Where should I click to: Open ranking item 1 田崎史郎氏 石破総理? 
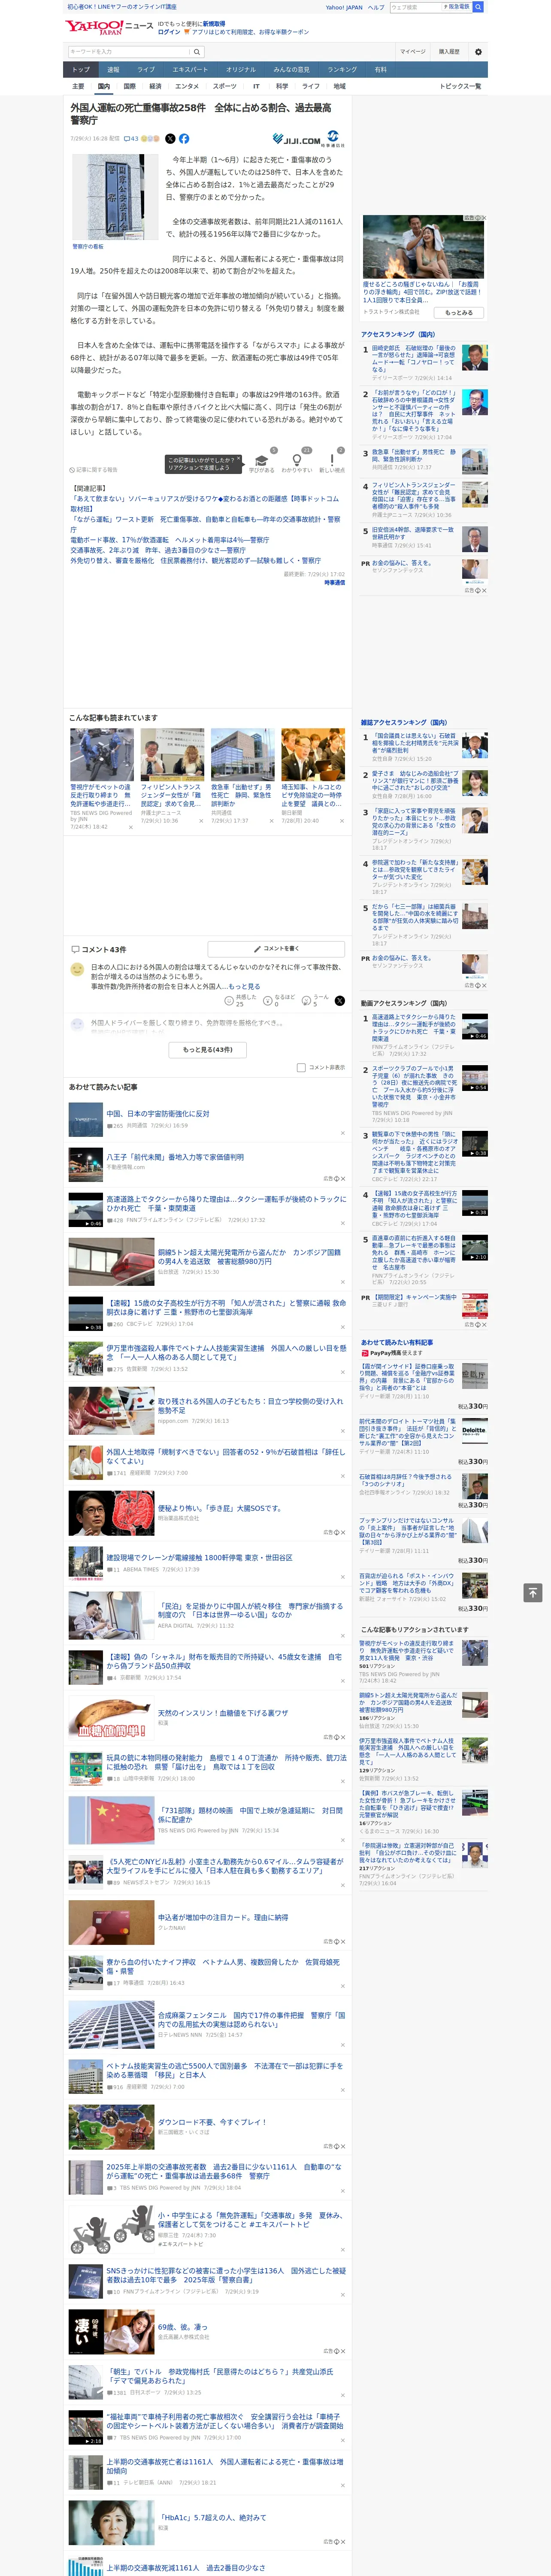414,359
